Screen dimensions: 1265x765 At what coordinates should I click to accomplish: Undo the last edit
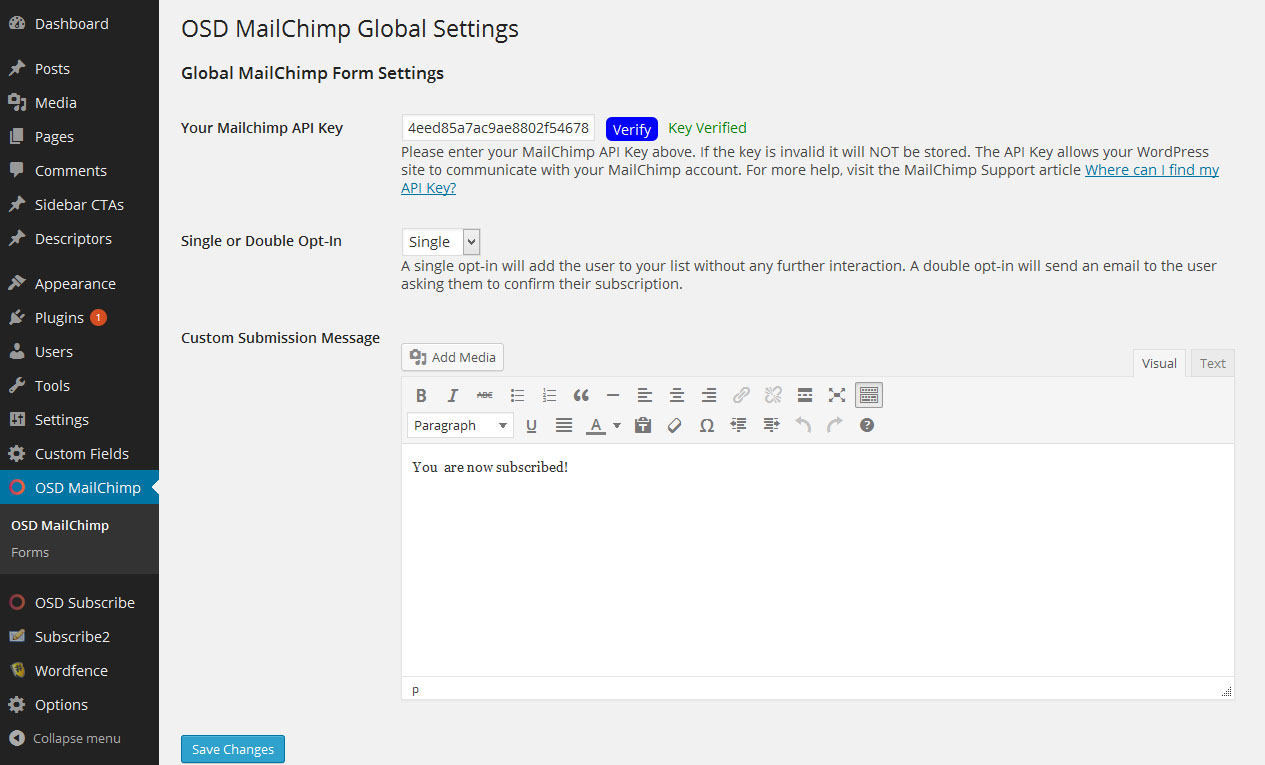pos(803,425)
